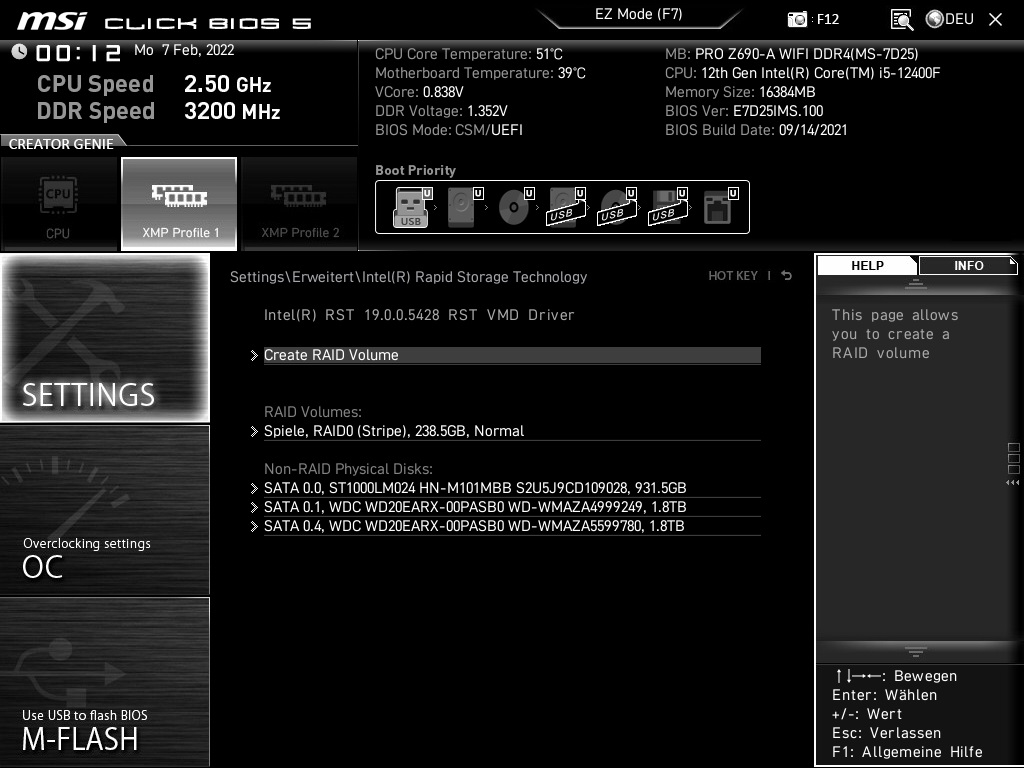Open the SETTINGS menu tile
Viewport: 1024px width, 768px height.
click(x=105, y=338)
